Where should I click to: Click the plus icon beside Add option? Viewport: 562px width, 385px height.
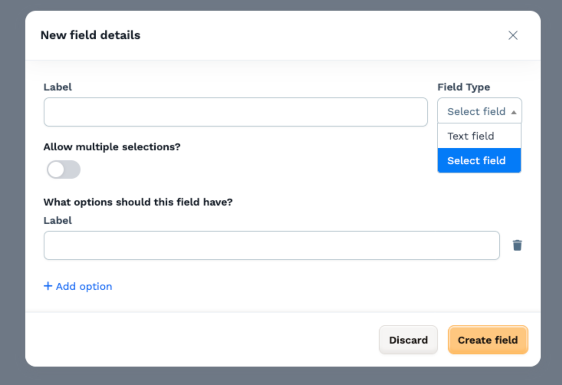pos(48,286)
